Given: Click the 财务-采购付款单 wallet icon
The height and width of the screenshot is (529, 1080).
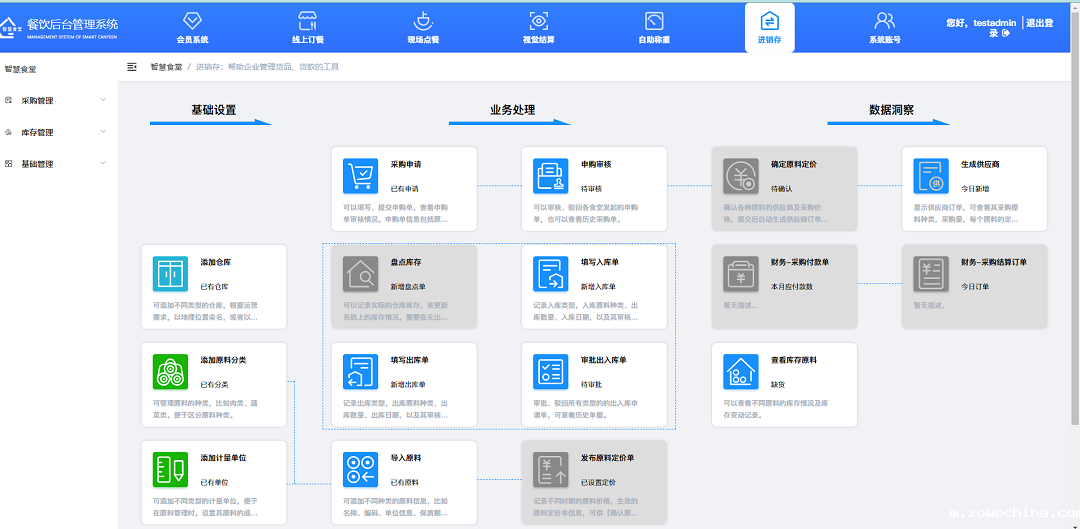Looking at the screenshot, I should pyautogui.click(x=740, y=273).
